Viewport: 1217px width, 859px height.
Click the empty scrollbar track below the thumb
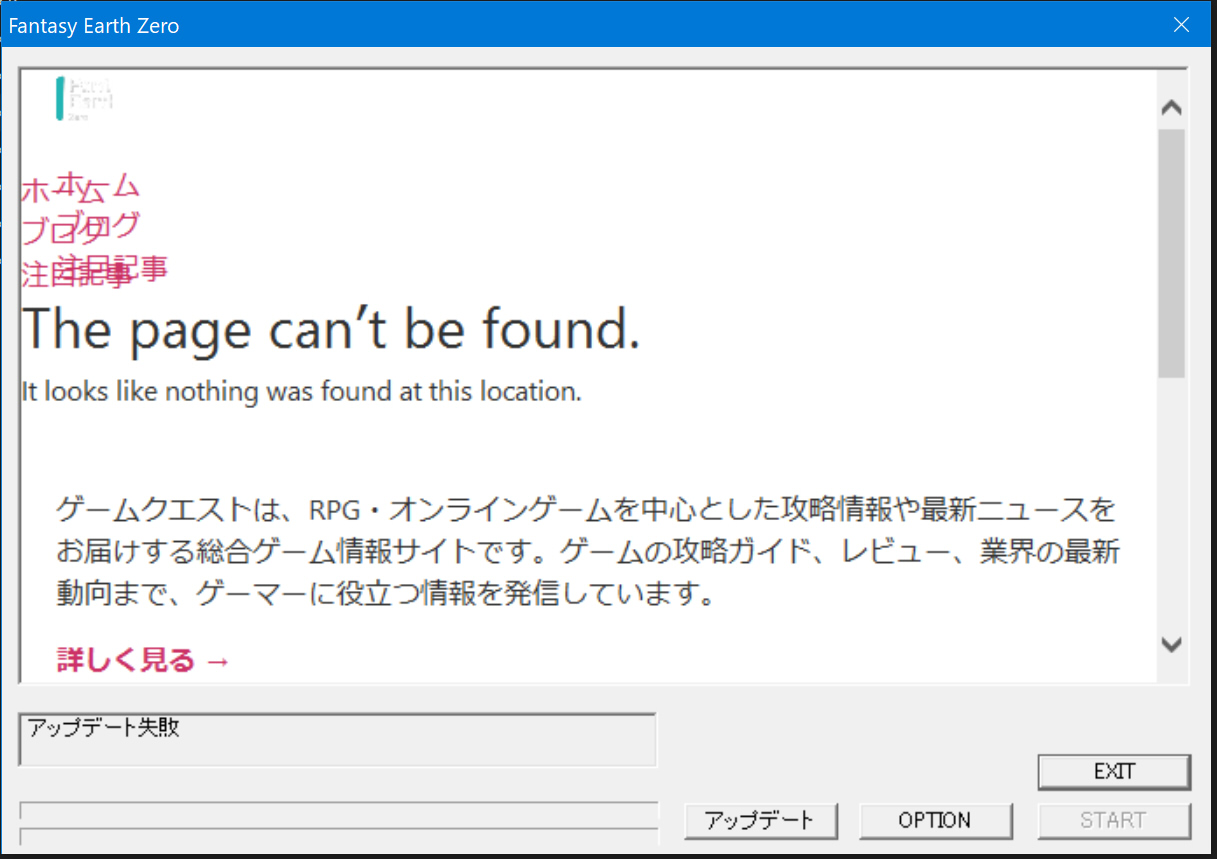click(x=1171, y=500)
